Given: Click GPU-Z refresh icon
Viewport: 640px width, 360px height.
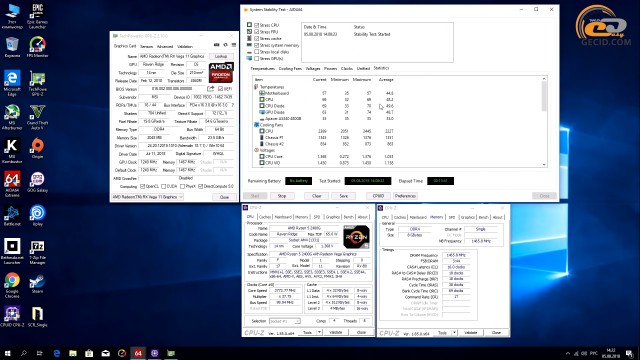Looking at the screenshot, I should [x=225, y=45].
